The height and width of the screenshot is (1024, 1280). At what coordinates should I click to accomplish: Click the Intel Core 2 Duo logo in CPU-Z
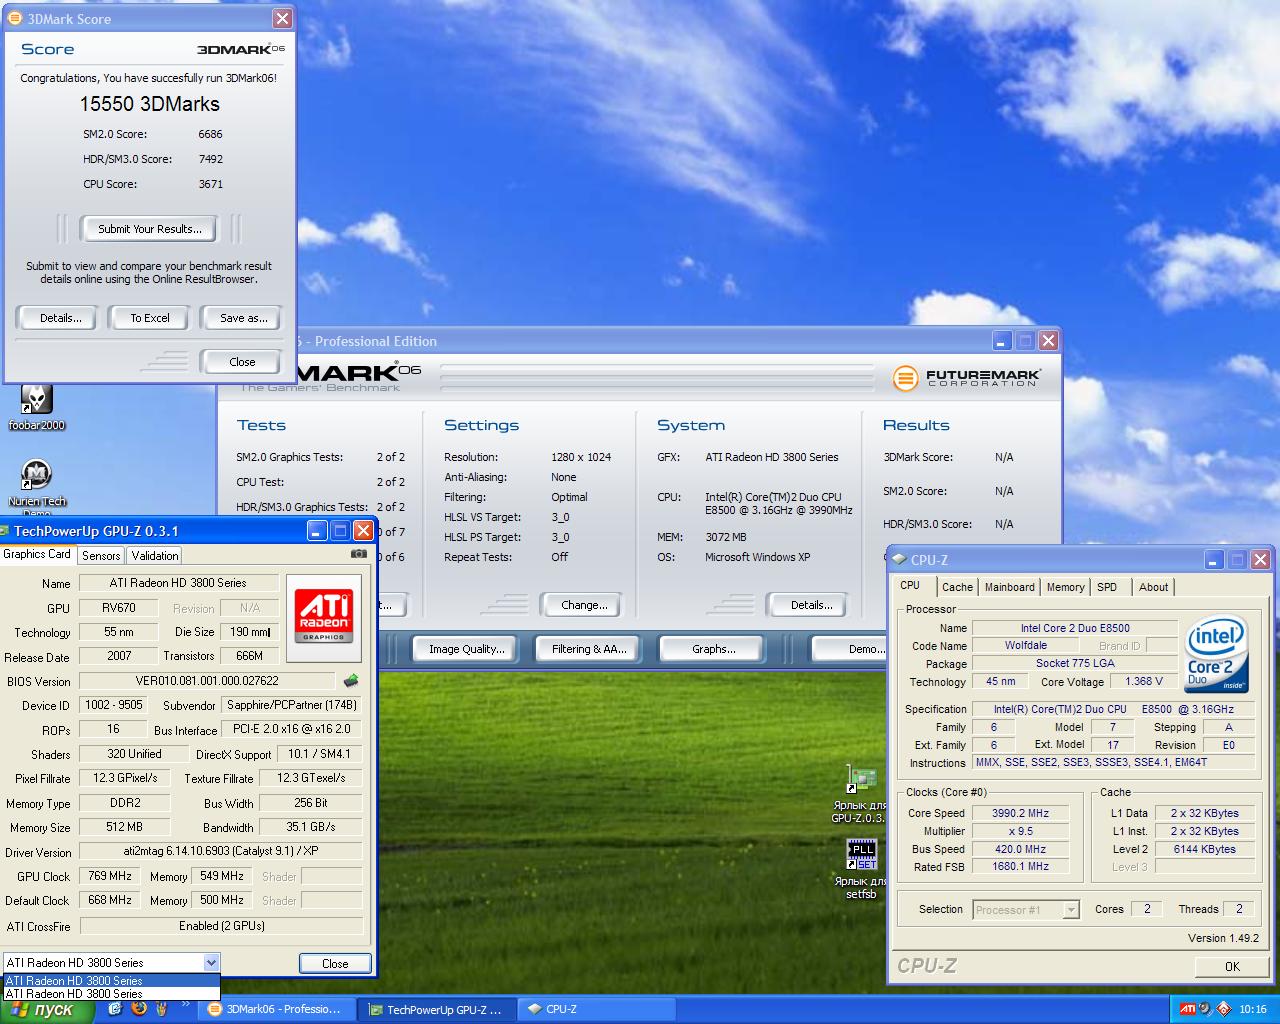(1216, 654)
